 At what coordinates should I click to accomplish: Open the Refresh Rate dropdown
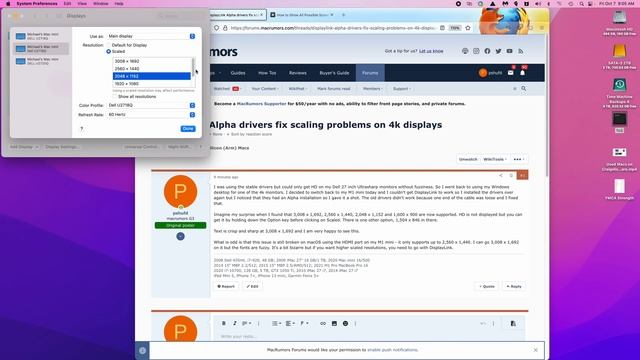coord(151,115)
